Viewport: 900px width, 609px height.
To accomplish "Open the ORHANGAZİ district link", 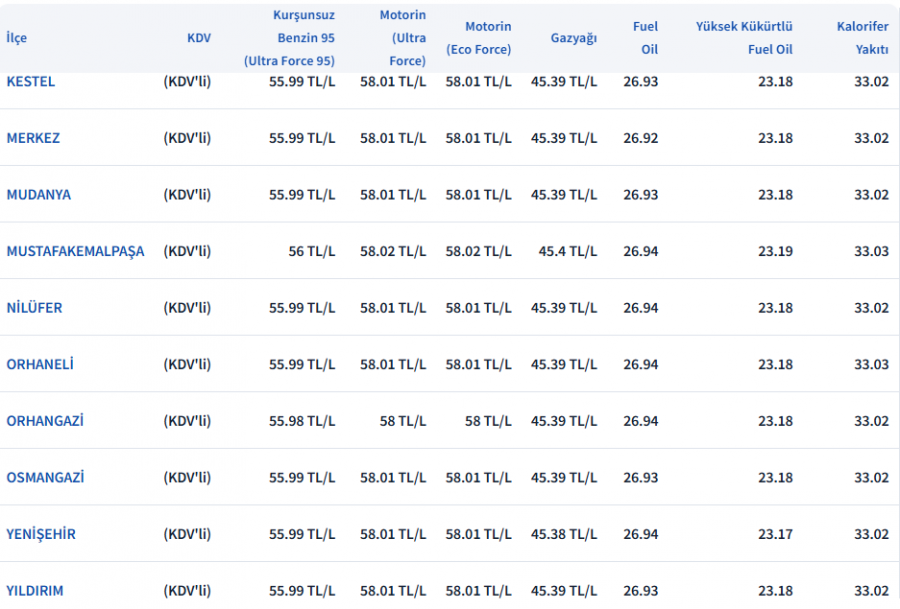I will [45, 421].
